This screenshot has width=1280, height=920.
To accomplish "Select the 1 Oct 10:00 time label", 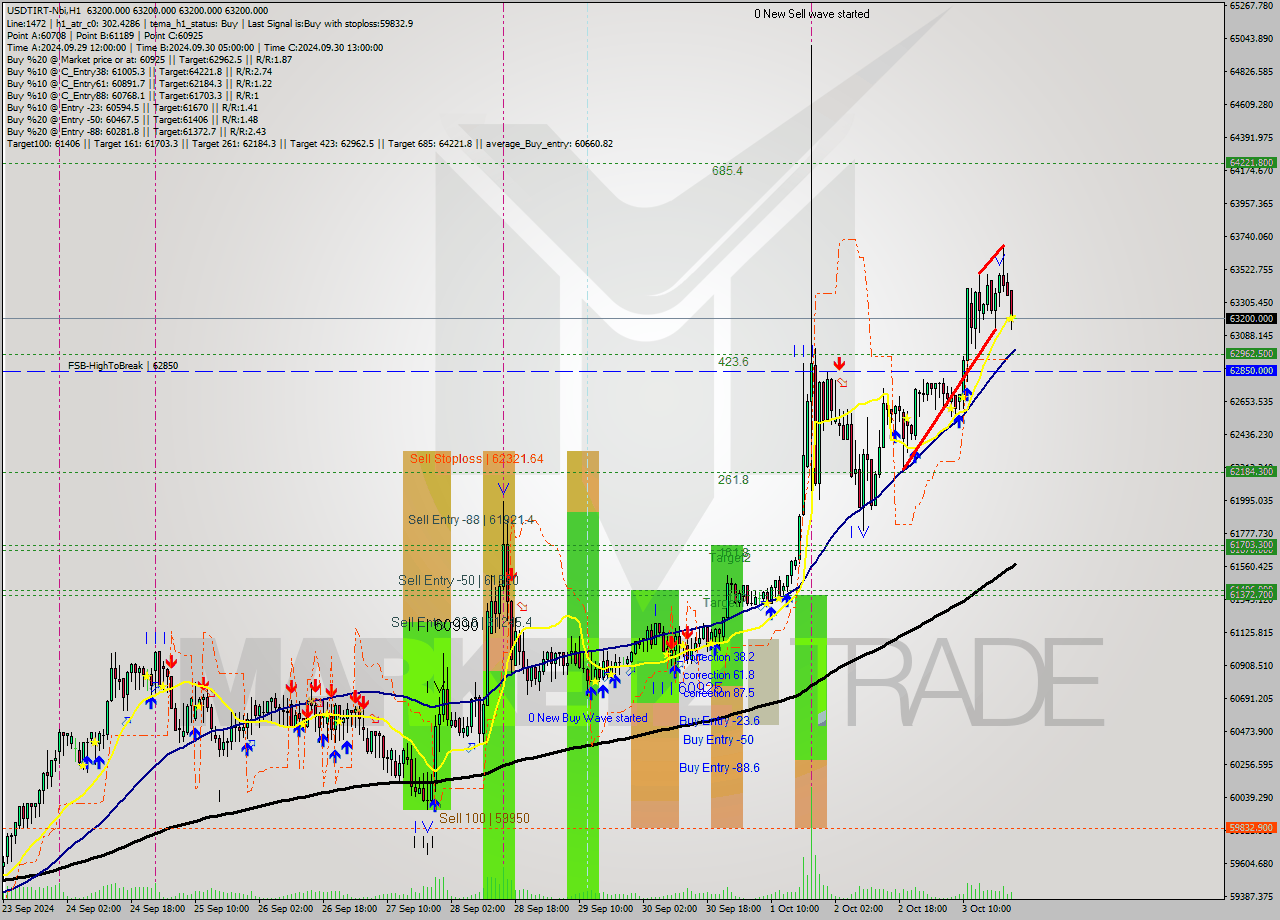I will click(795, 909).
